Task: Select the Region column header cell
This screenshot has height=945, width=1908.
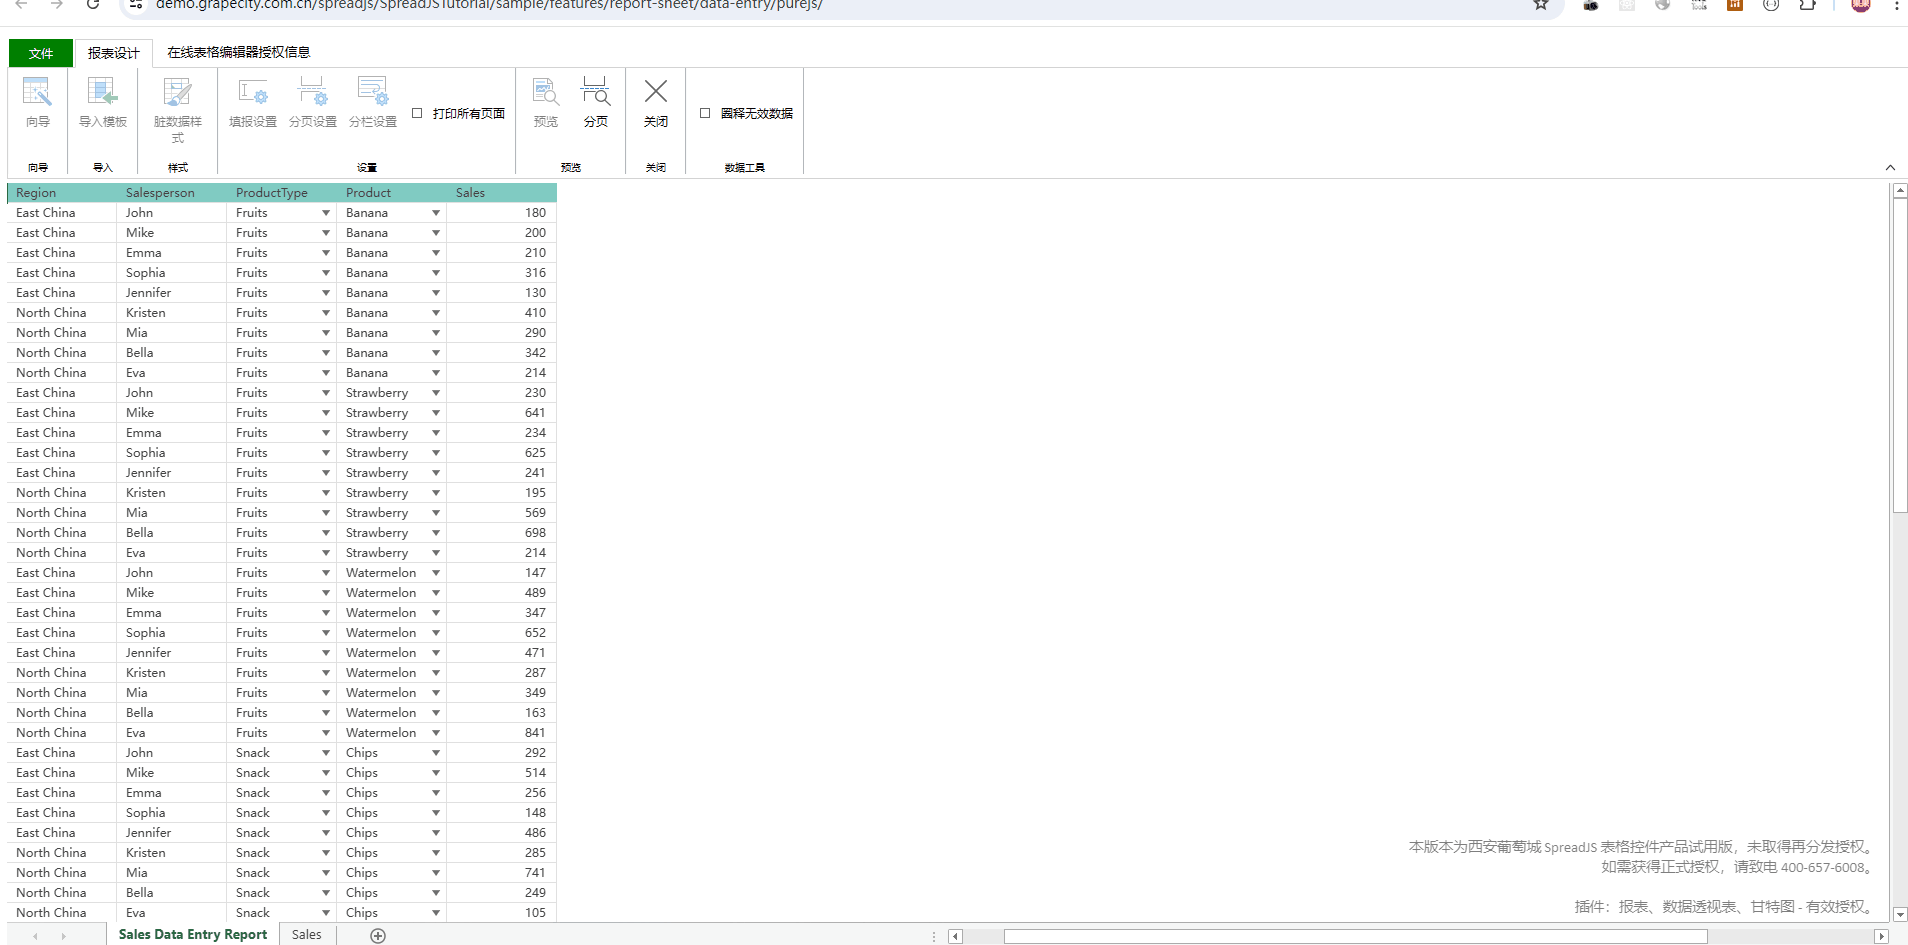Action: point(62,193)
